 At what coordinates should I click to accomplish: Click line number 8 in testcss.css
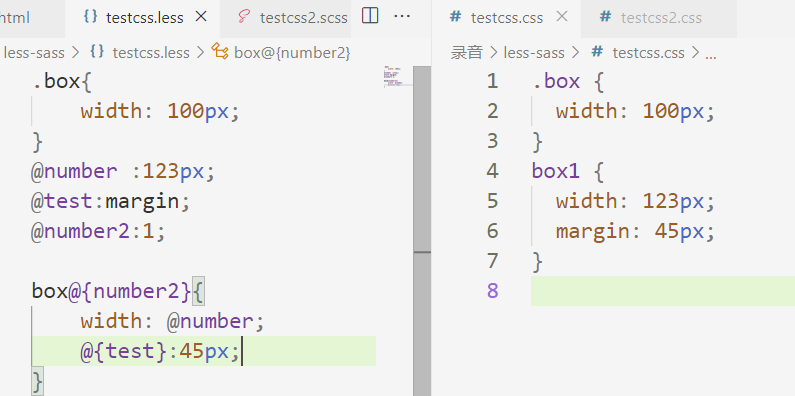coord(492,291)
